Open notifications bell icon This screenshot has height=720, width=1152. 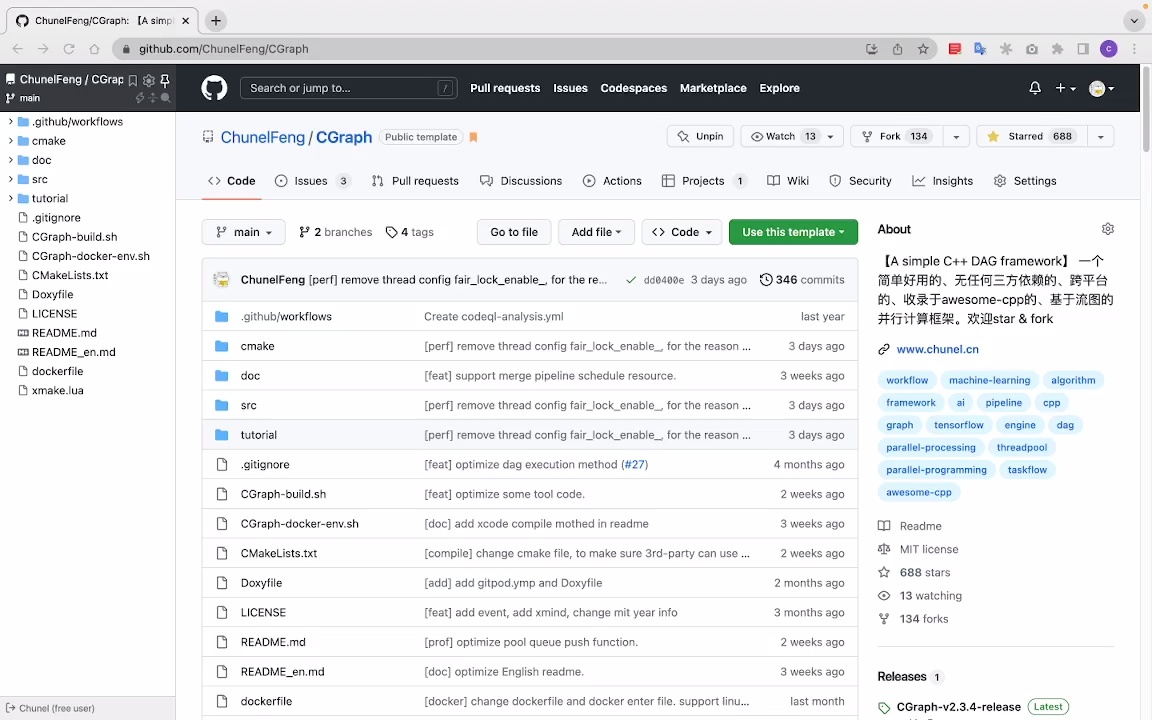point(1034,88)
